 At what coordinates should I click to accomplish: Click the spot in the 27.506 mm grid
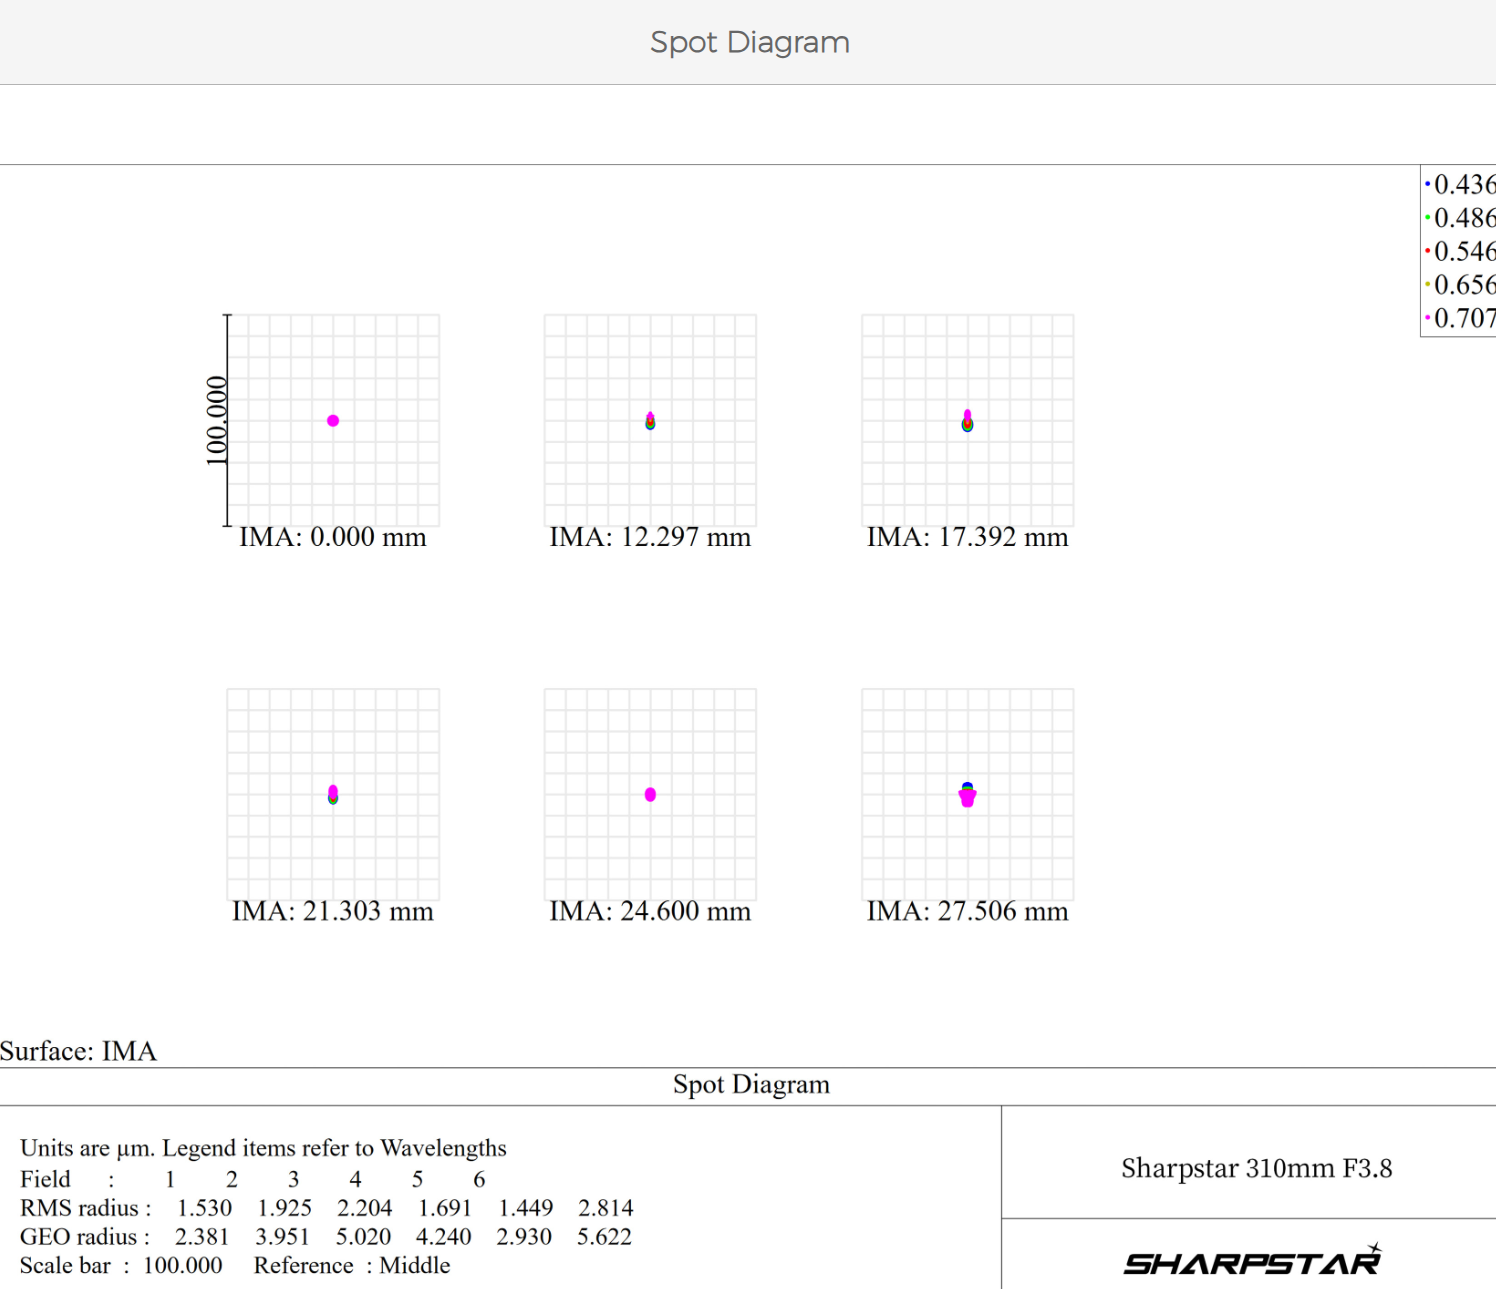point(967,795)
